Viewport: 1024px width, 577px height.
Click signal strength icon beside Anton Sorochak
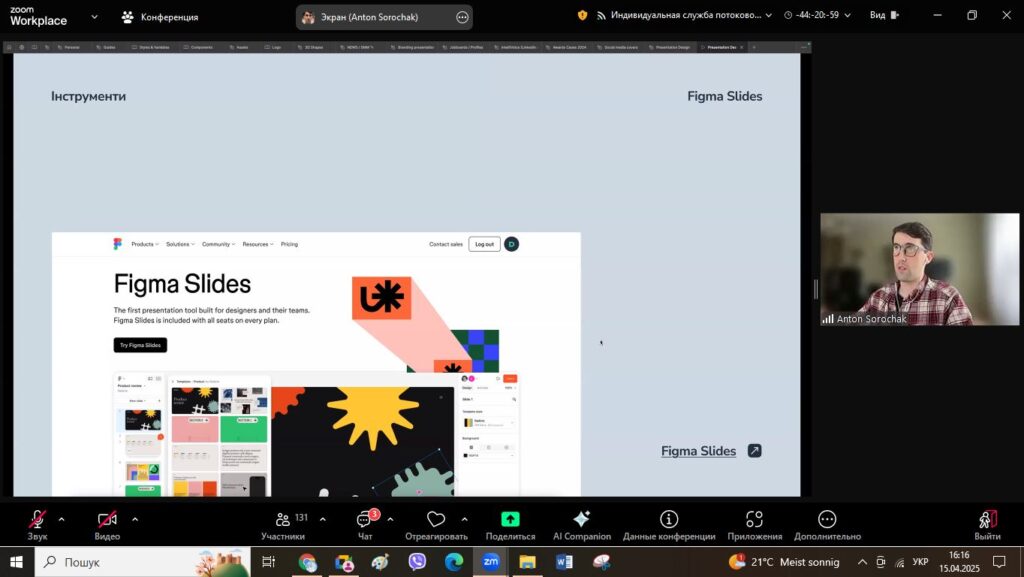827,319
